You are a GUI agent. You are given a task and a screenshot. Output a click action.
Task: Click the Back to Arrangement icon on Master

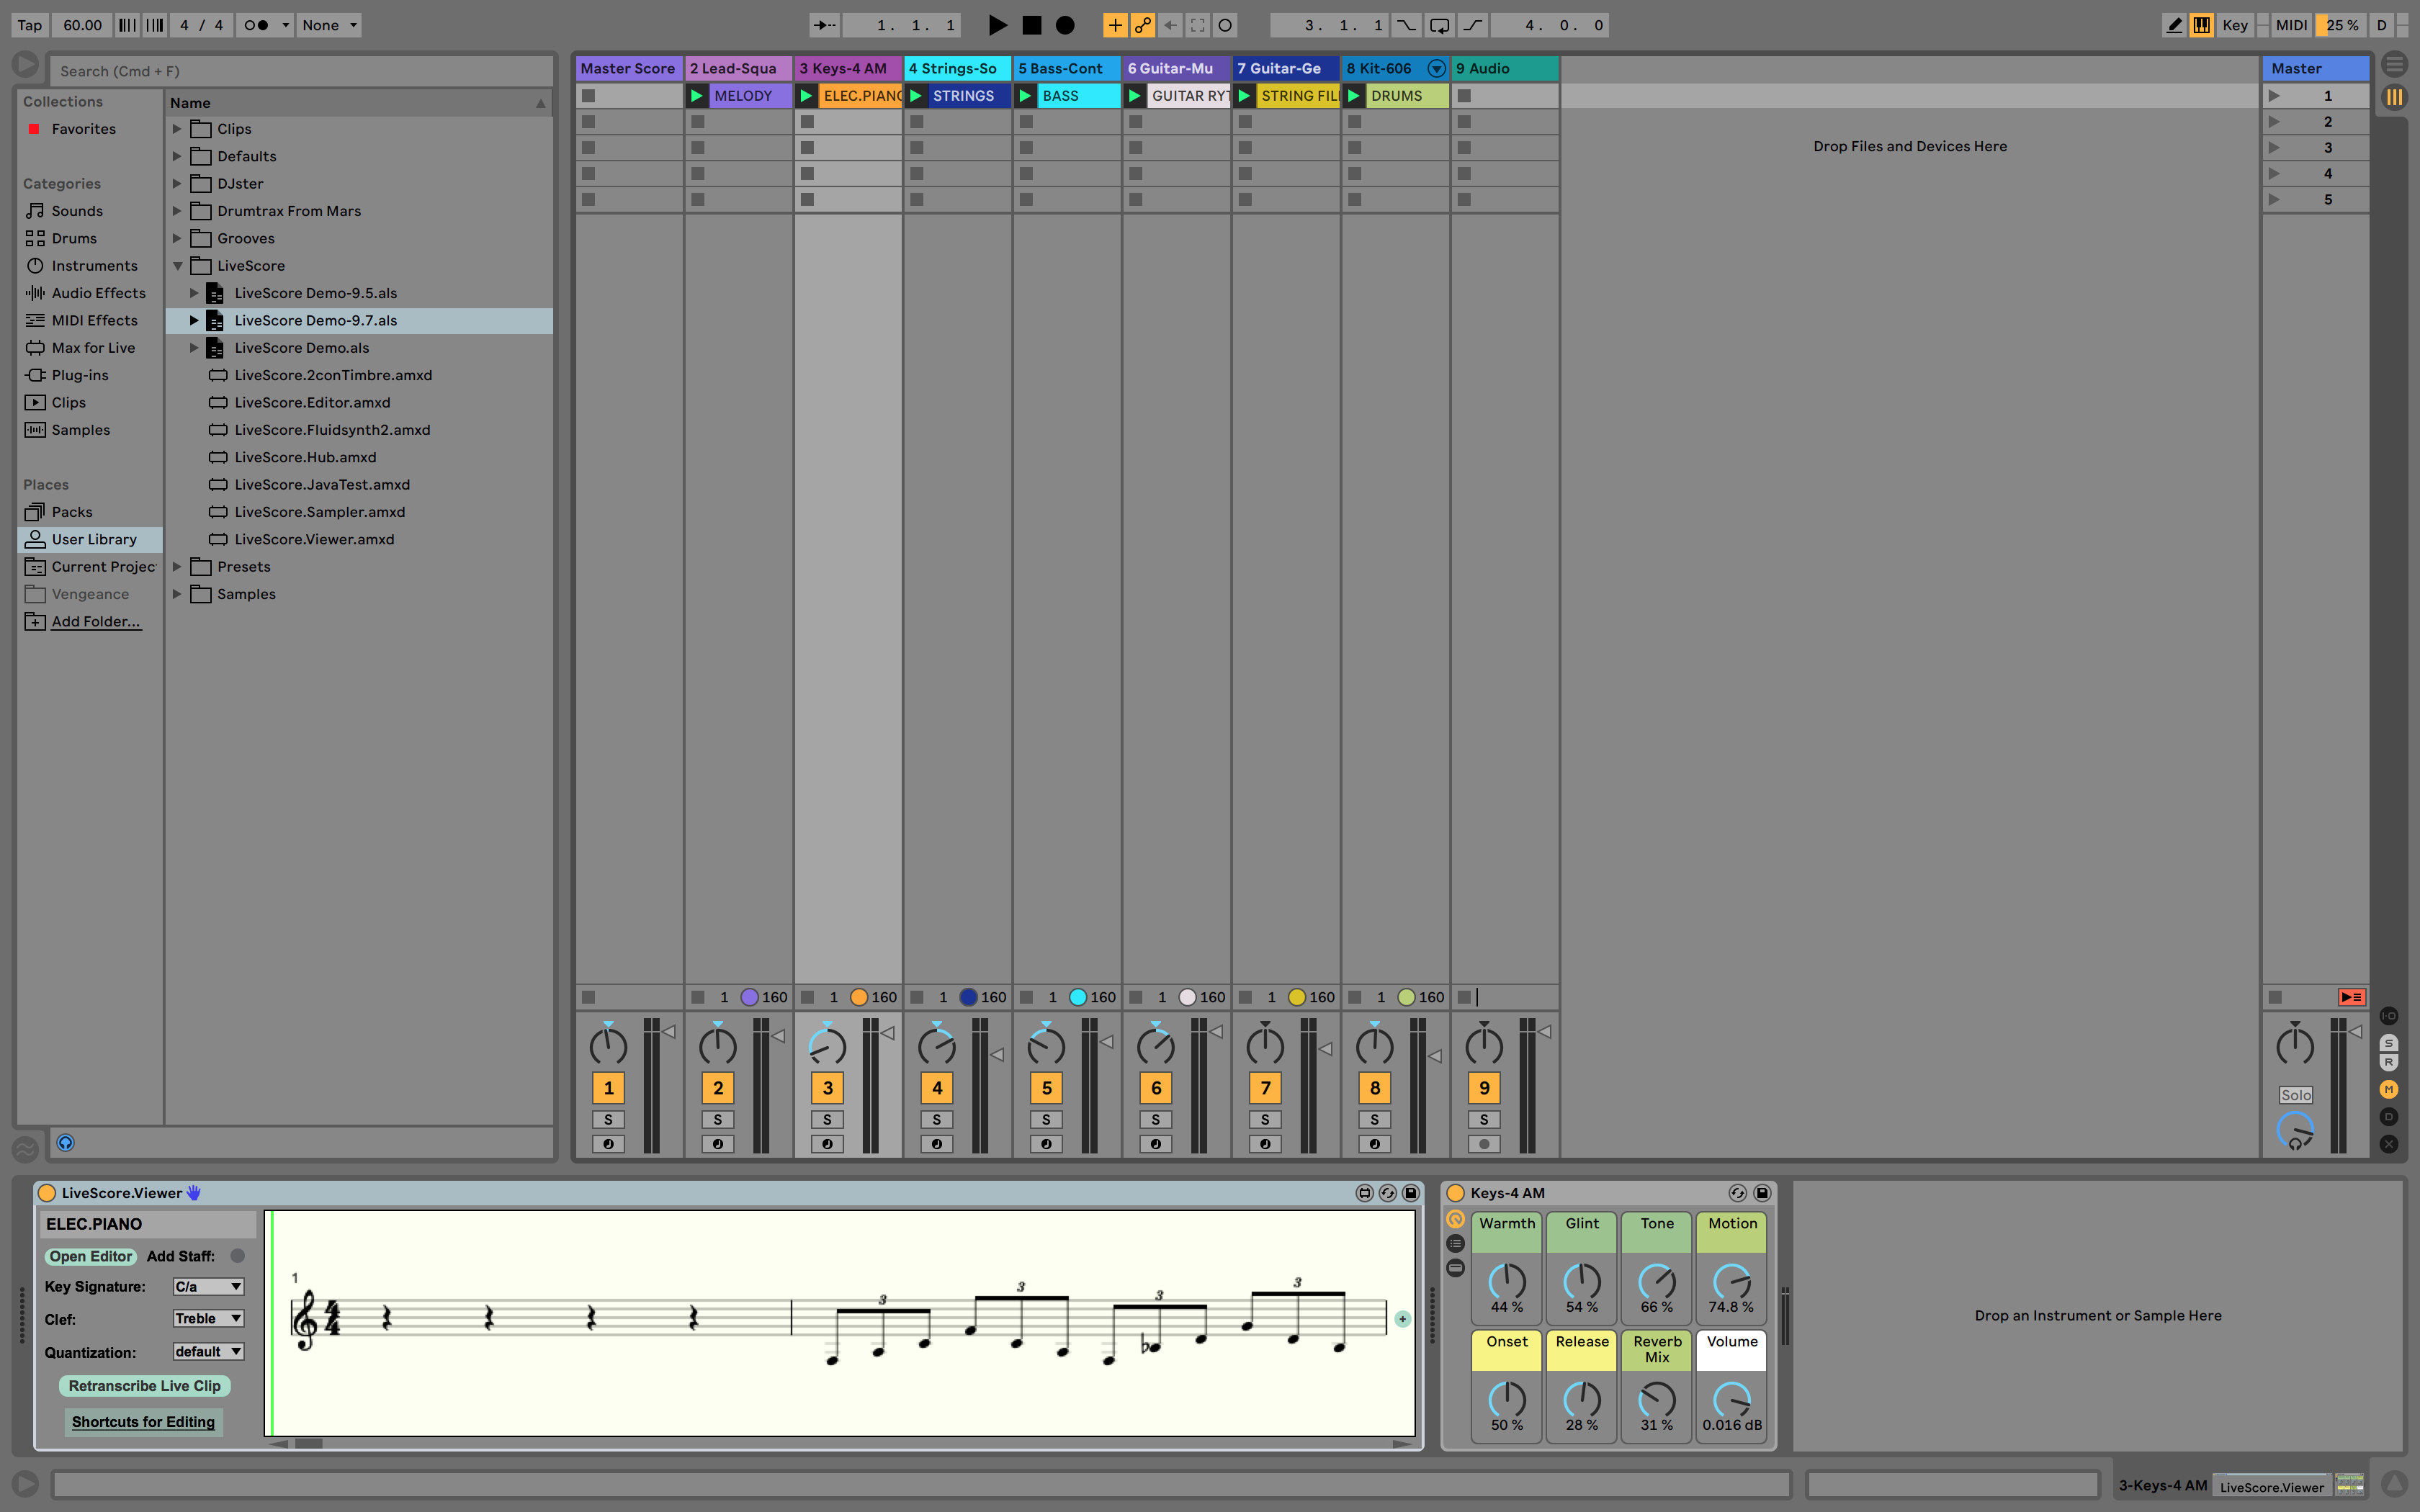coord(2351,997)
